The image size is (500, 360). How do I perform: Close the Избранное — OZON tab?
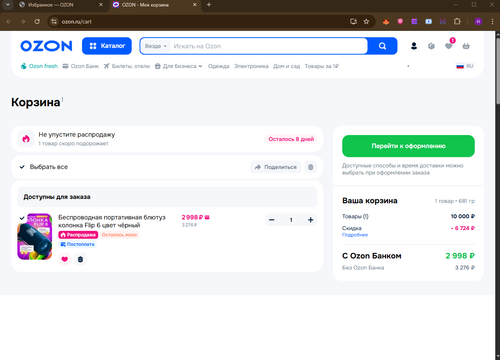[101, 5]
